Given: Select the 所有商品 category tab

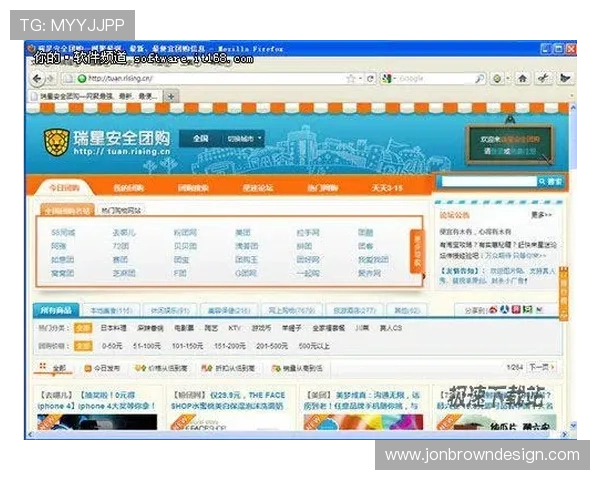Looking at the screenshot, I should pos(56,310).
